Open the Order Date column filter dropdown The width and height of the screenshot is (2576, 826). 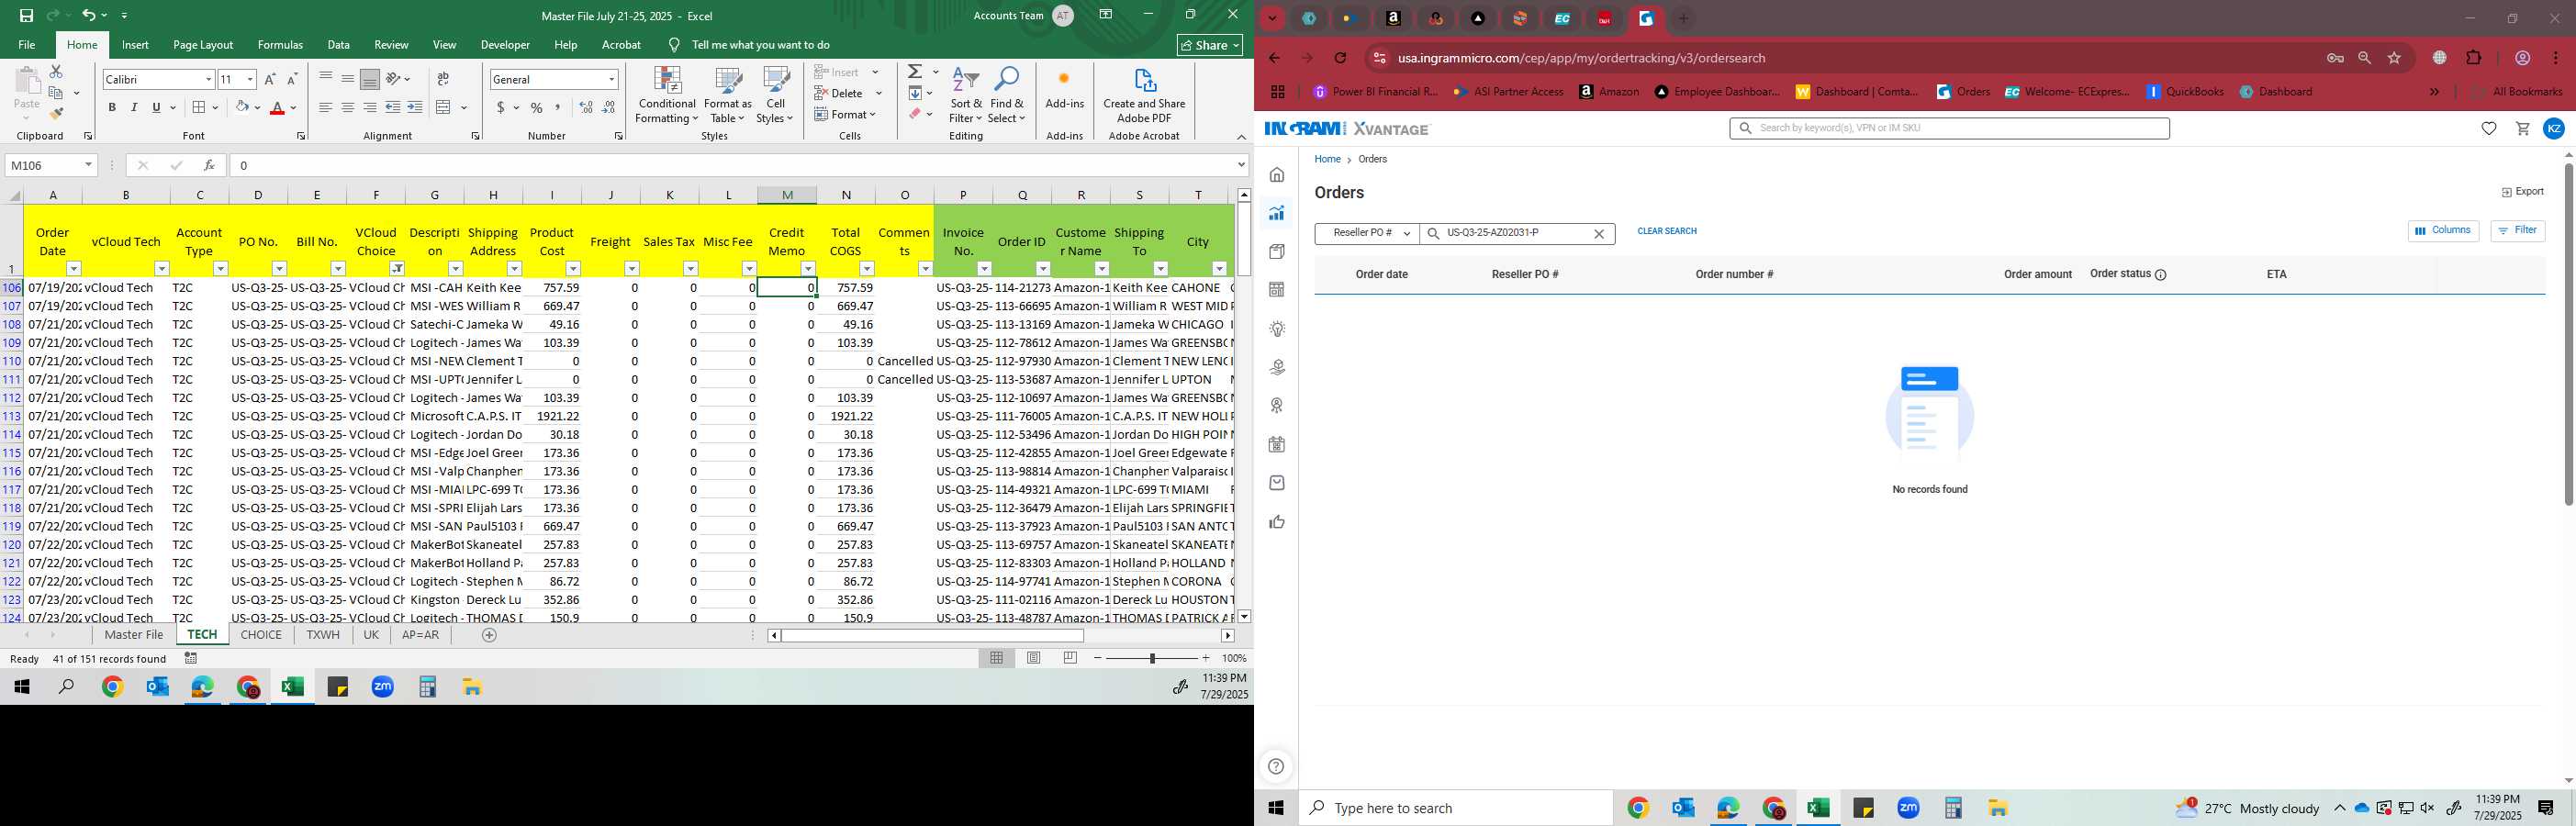pos(73,268)
